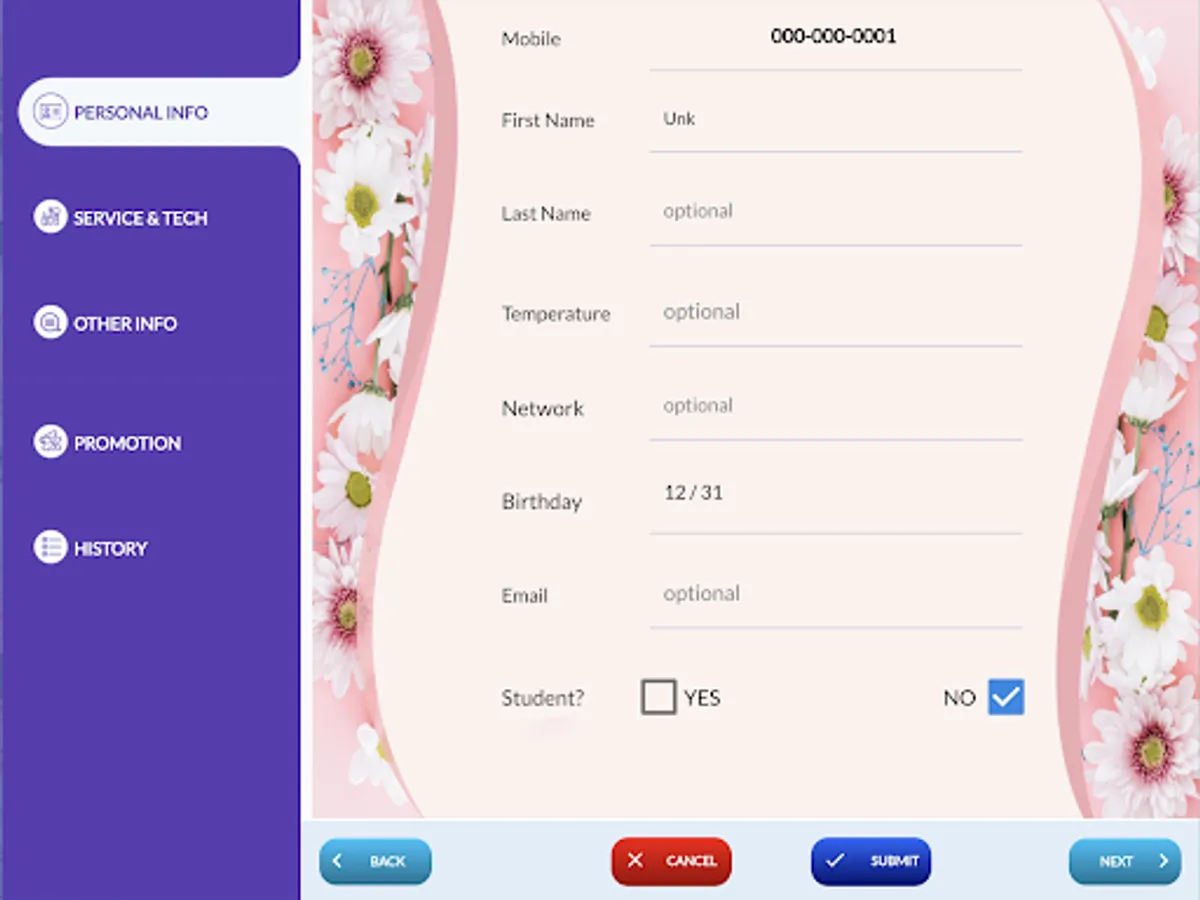Screen dimensions: 1200x900
Task: Click the Temperature label
Action: [x=556, y=314]
